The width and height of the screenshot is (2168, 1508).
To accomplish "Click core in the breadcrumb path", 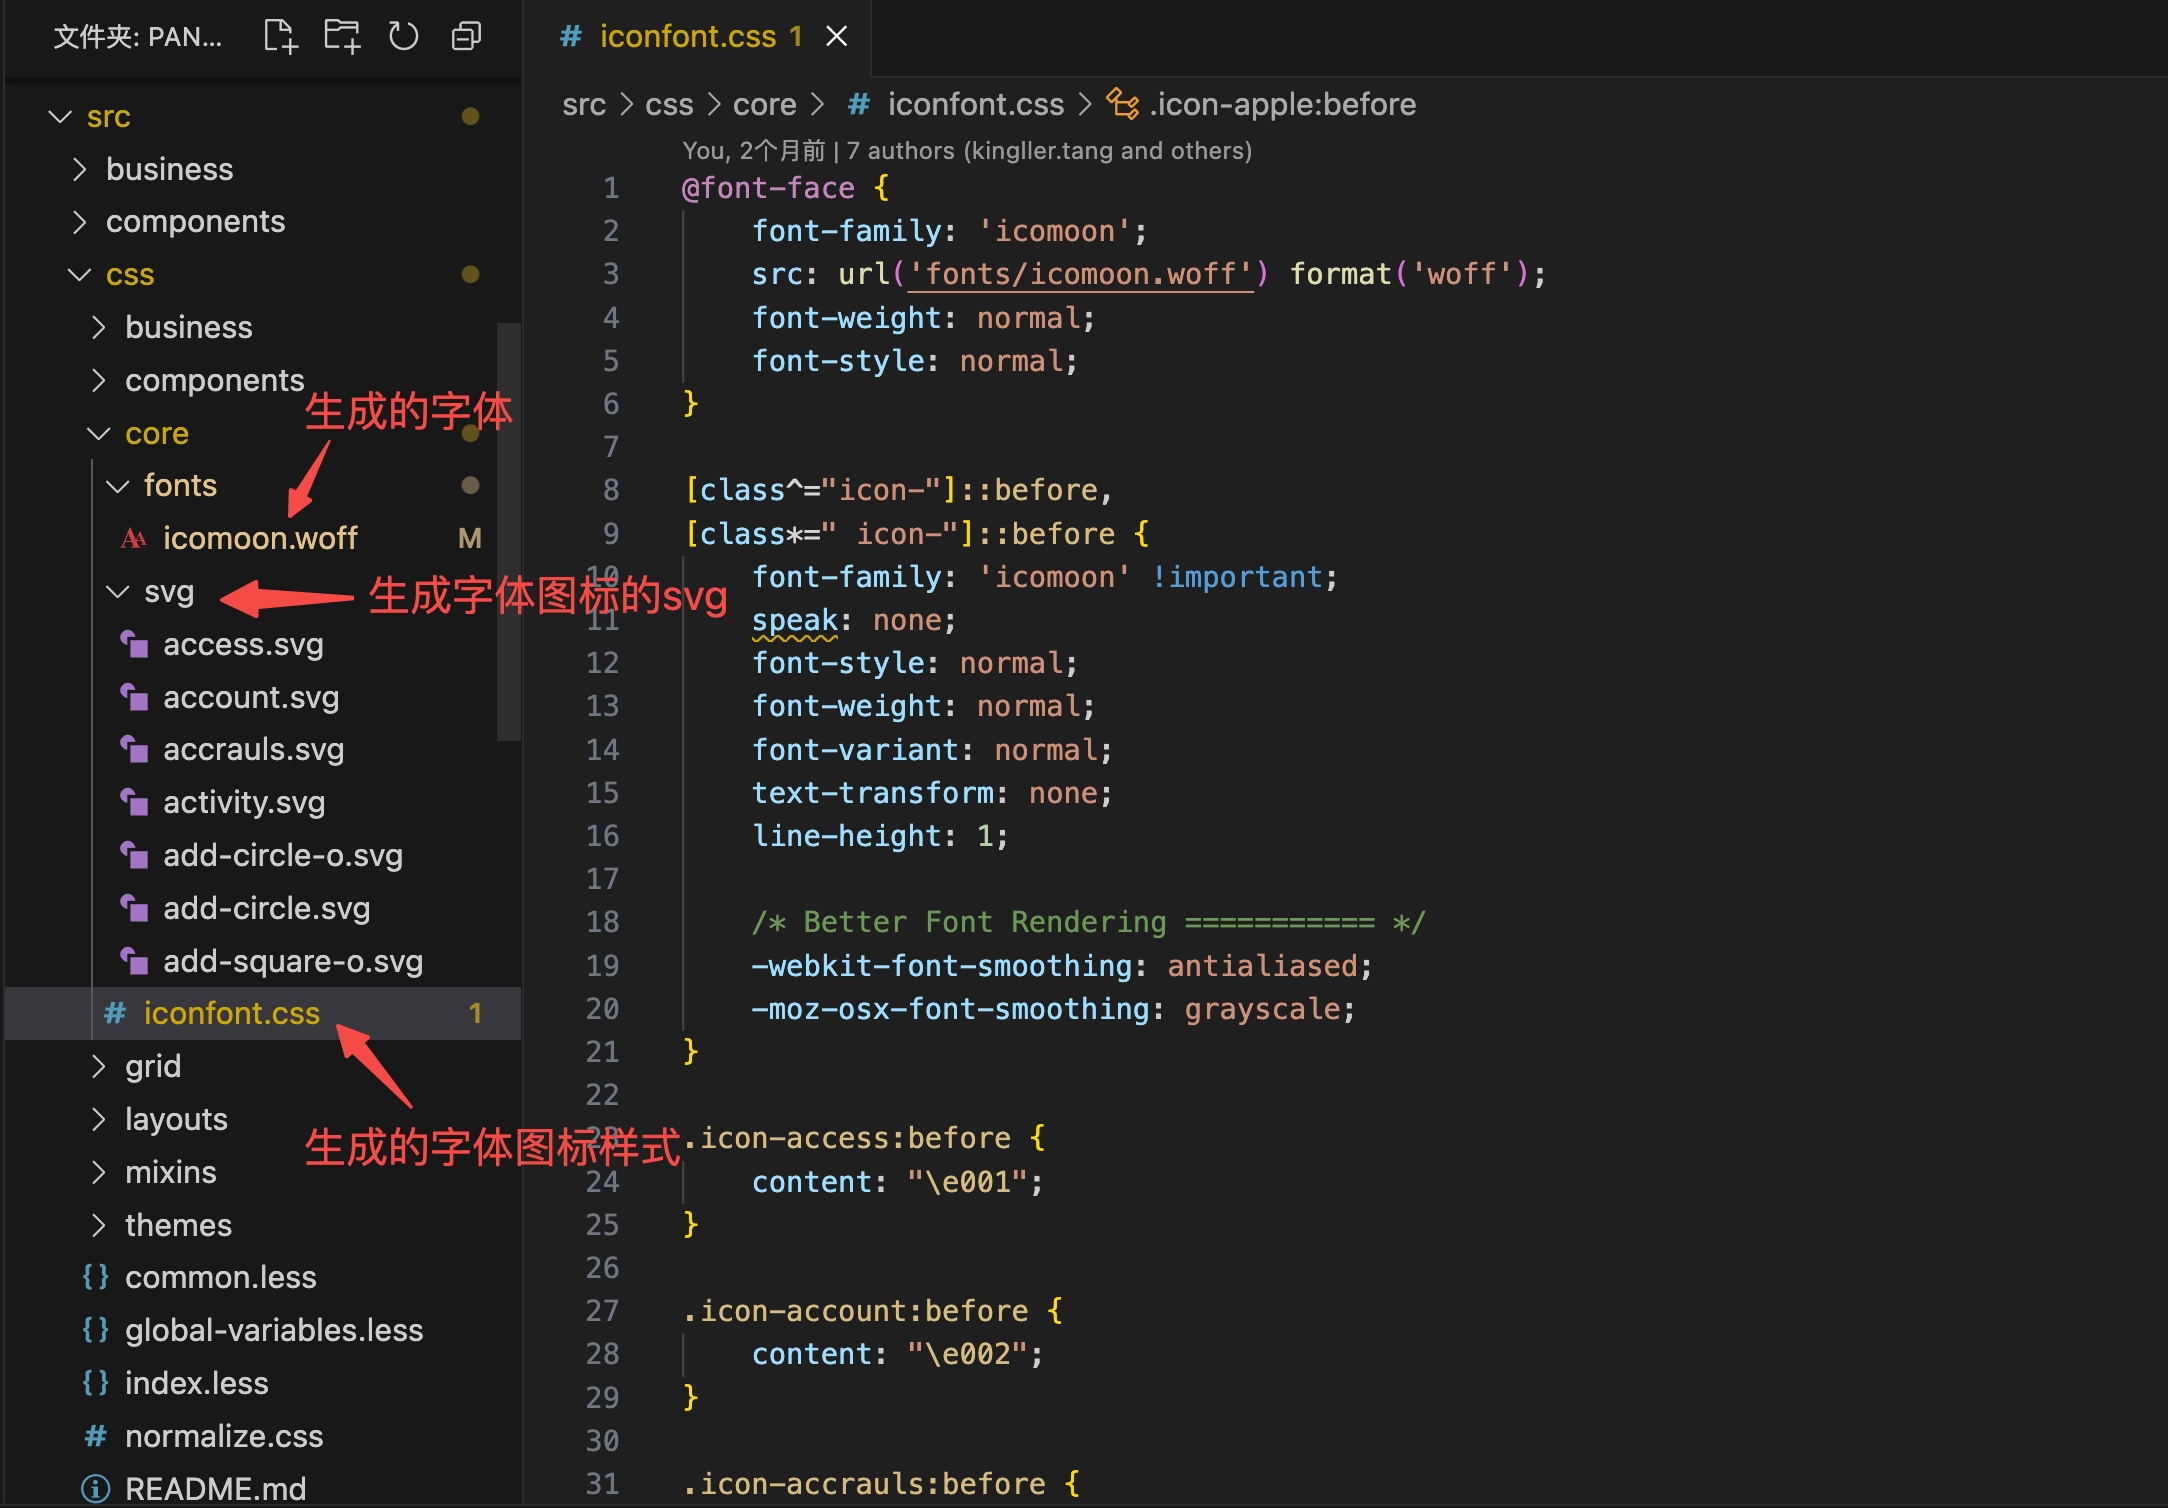I will (x=765, y=104).
